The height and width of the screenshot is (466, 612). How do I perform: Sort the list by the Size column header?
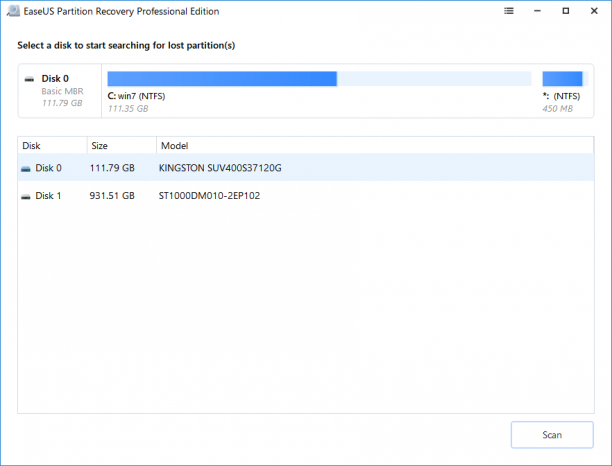(x=122, y=146)
